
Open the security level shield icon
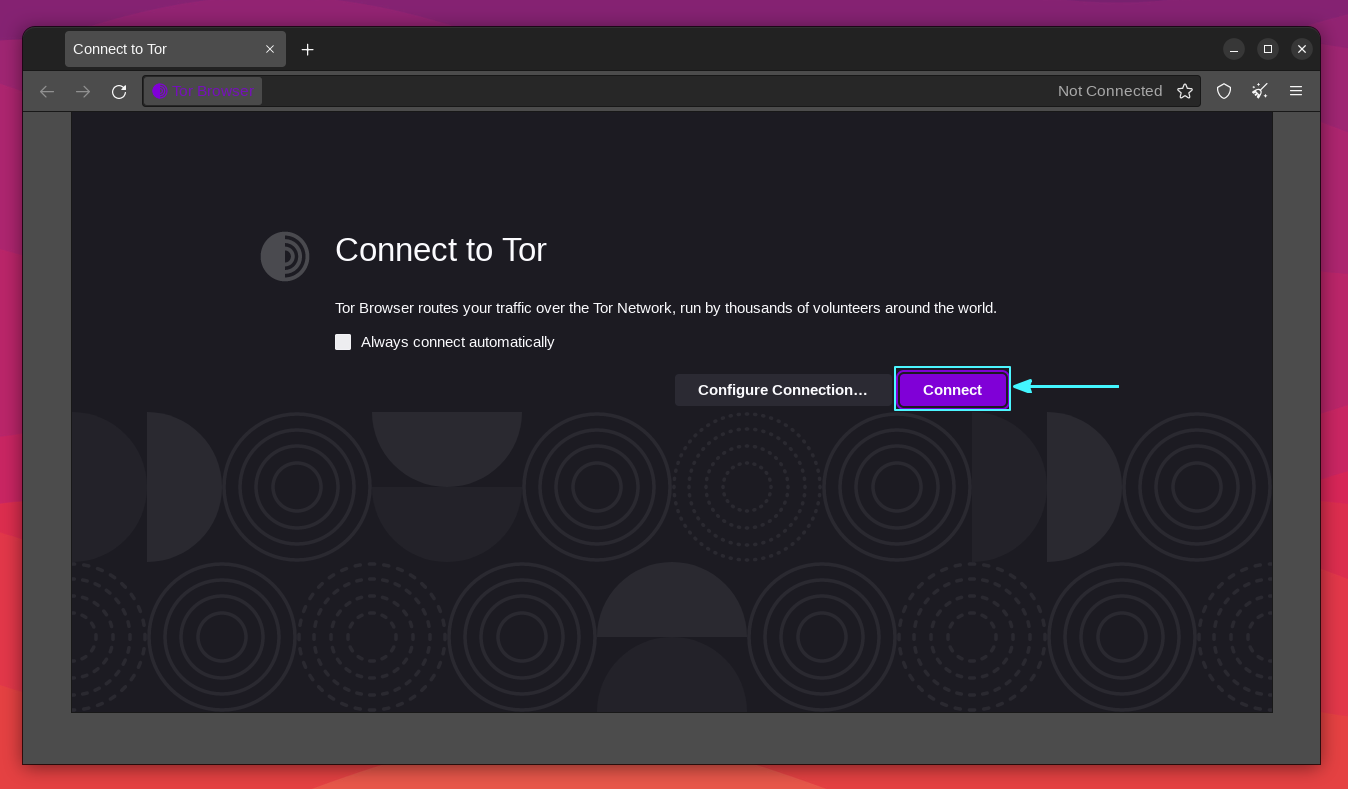(x=1224, y=91)
